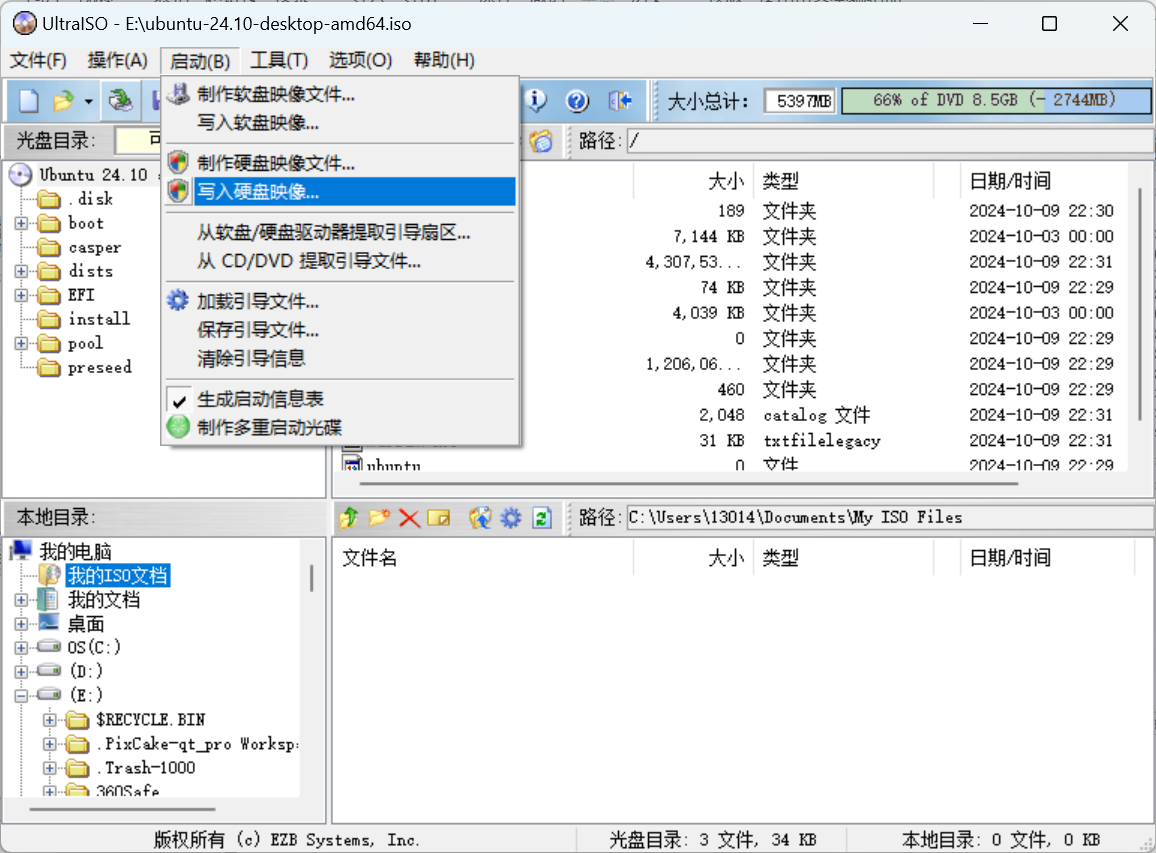Screen dimensions: 1156x853
Task: Select the .disk folder in disc tree
Action: 91,199
